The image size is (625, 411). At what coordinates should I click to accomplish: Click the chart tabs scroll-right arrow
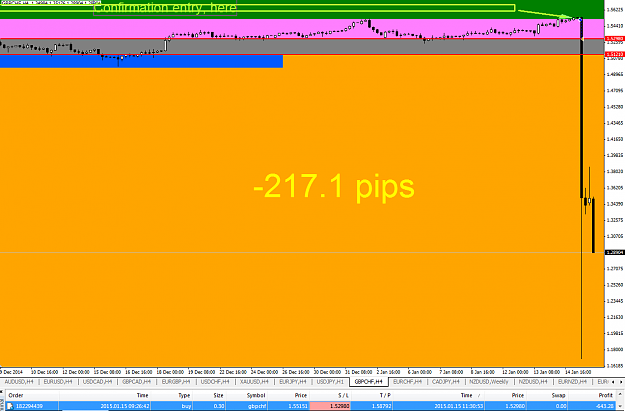coord(620,382)
